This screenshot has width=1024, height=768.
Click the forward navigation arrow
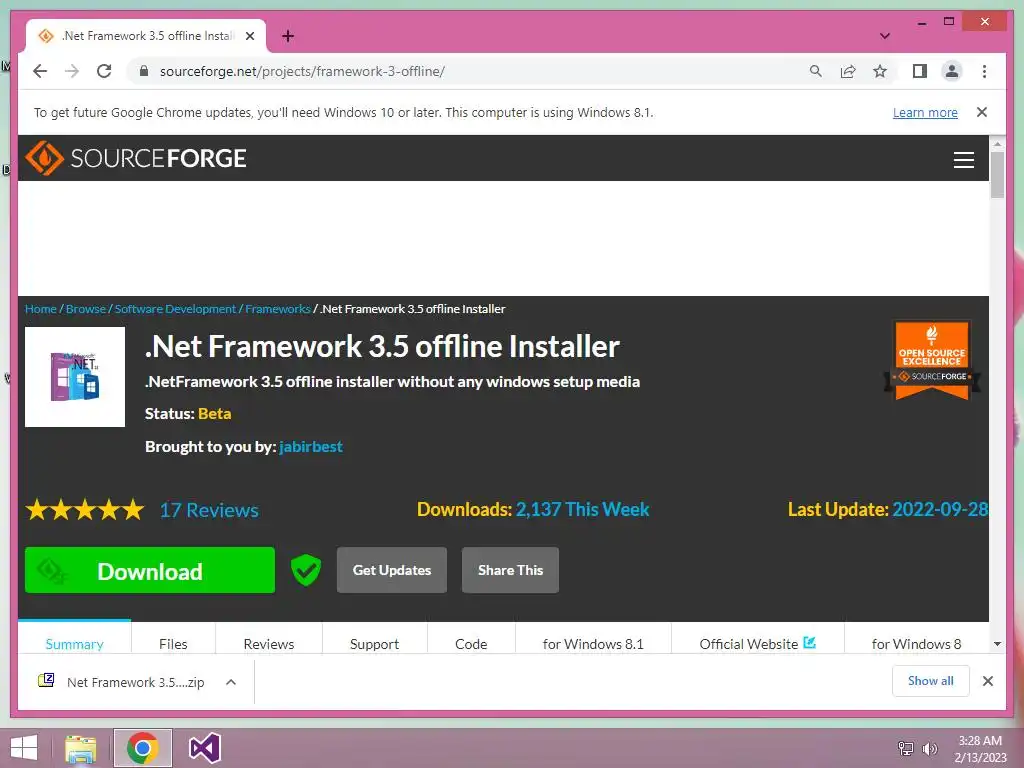[72, 71]
